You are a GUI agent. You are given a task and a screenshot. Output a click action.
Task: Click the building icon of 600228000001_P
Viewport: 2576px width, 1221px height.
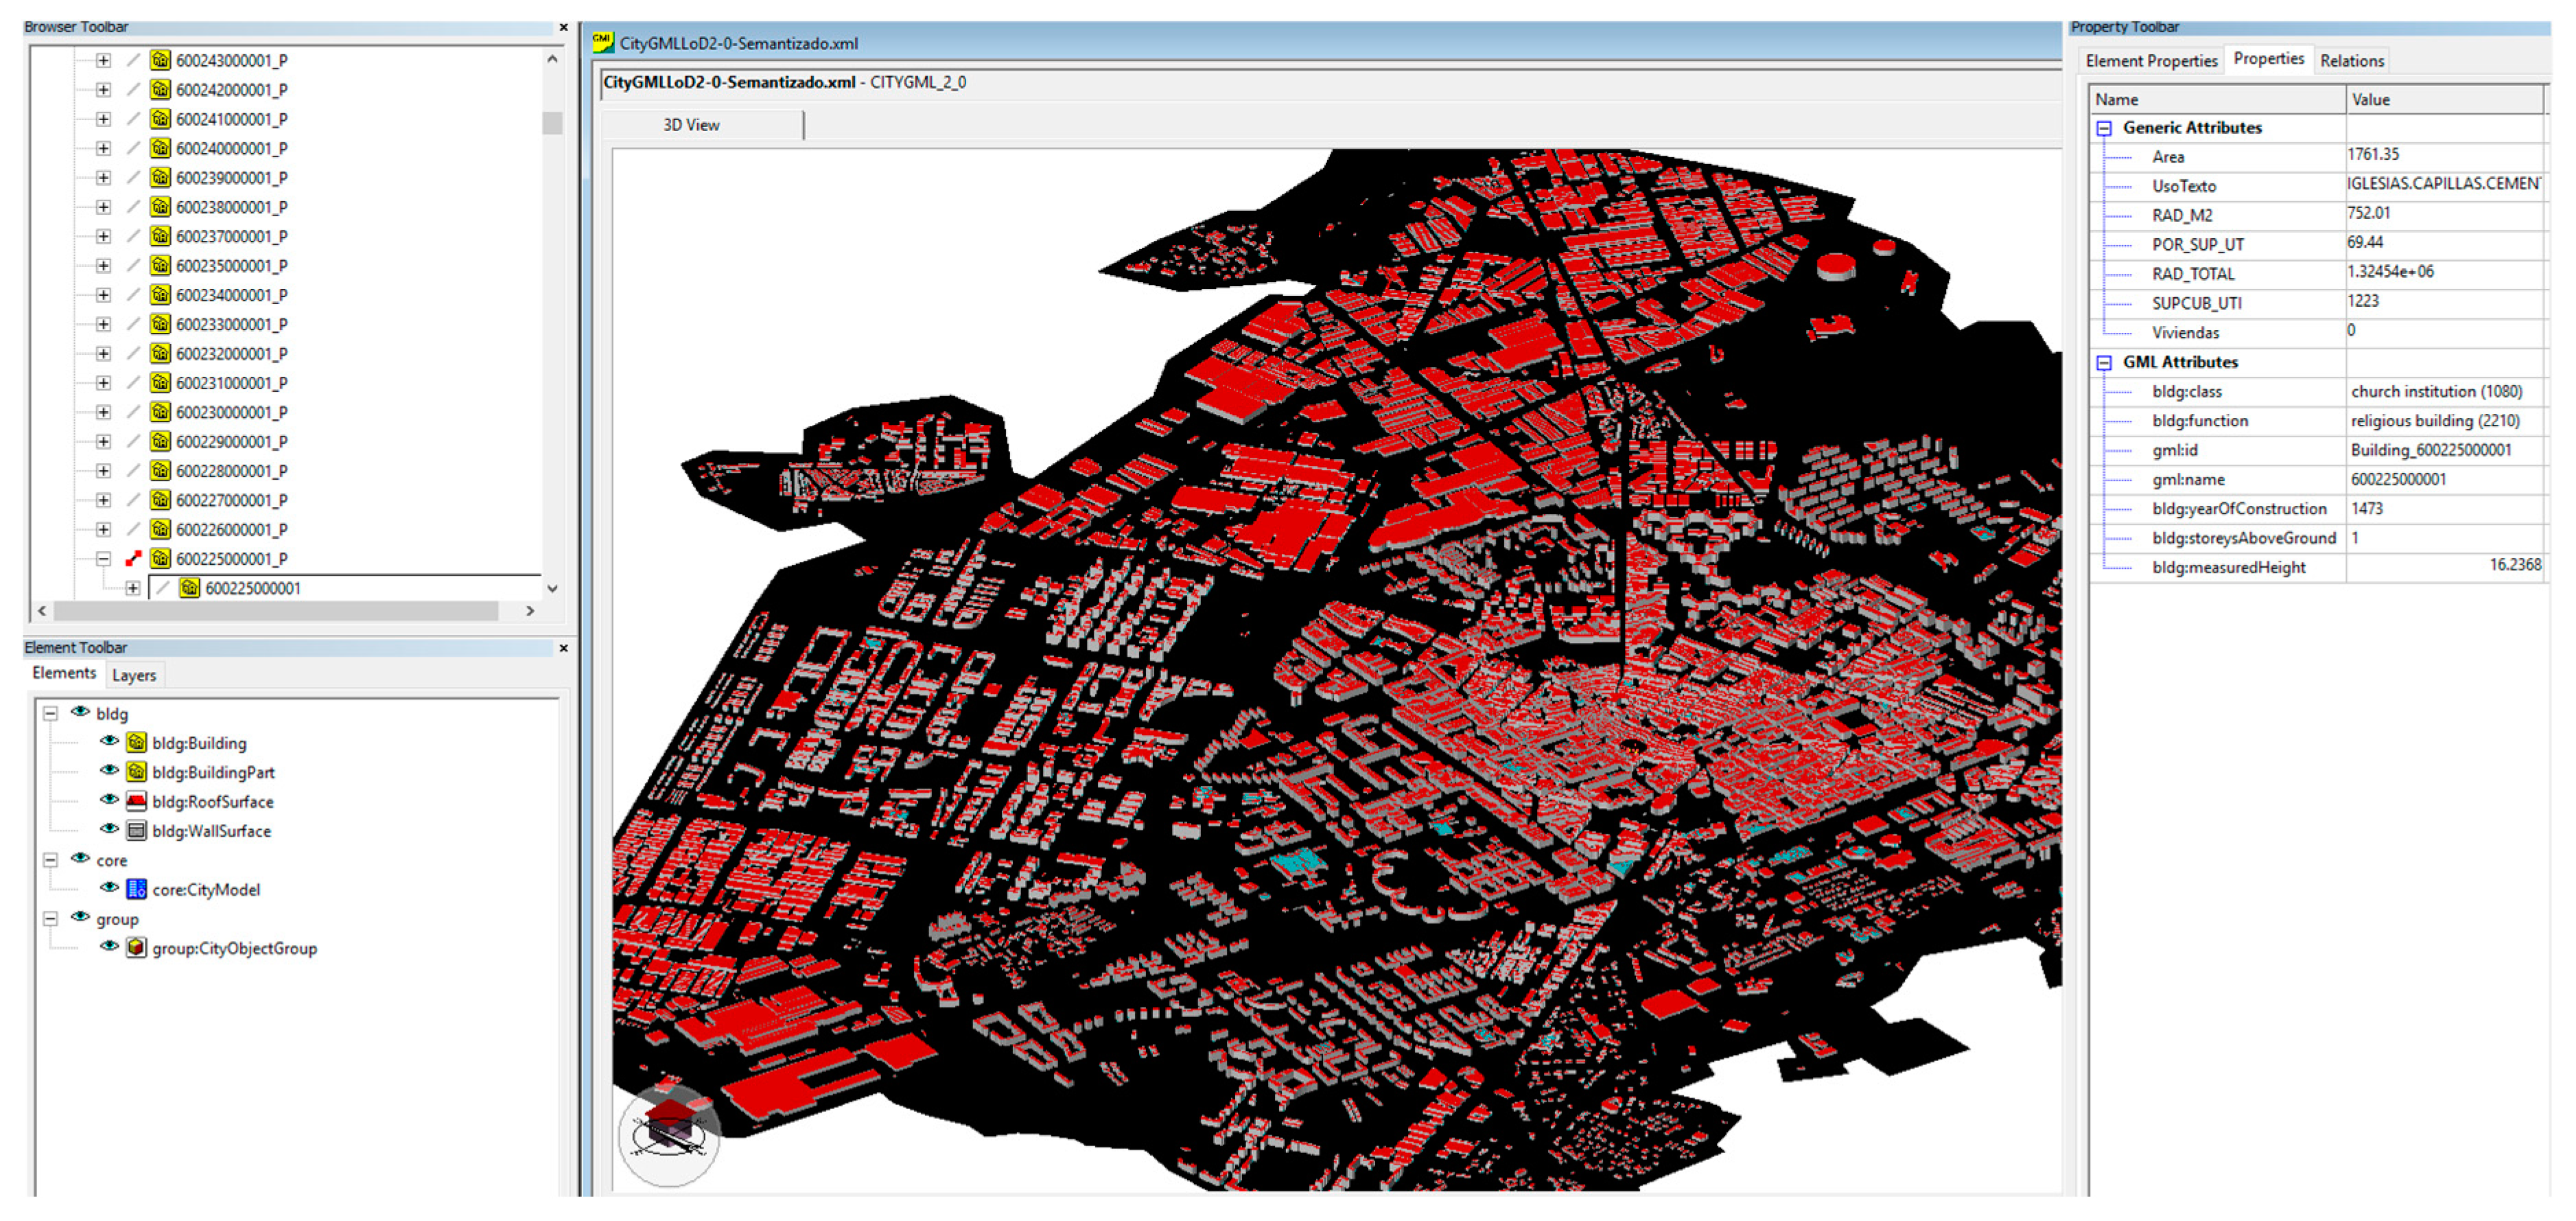pos(160,471)
